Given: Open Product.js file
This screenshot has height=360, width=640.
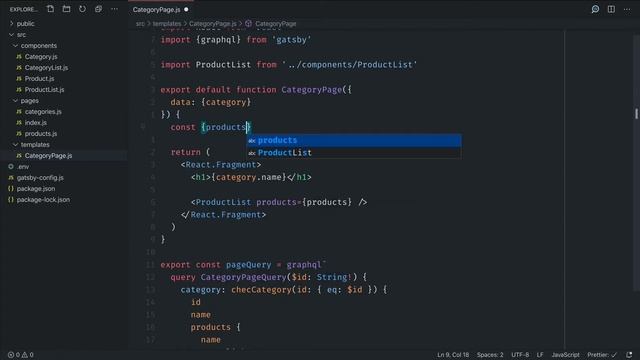Looking at the screenshot, I should [39, 78].
